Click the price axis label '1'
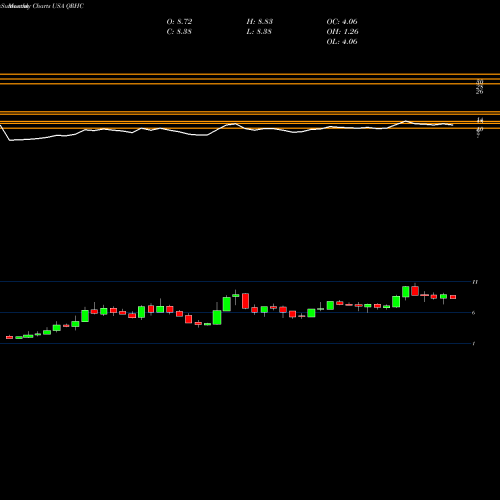Viewport: 500px width, 500px height. [x=474, y=344]
